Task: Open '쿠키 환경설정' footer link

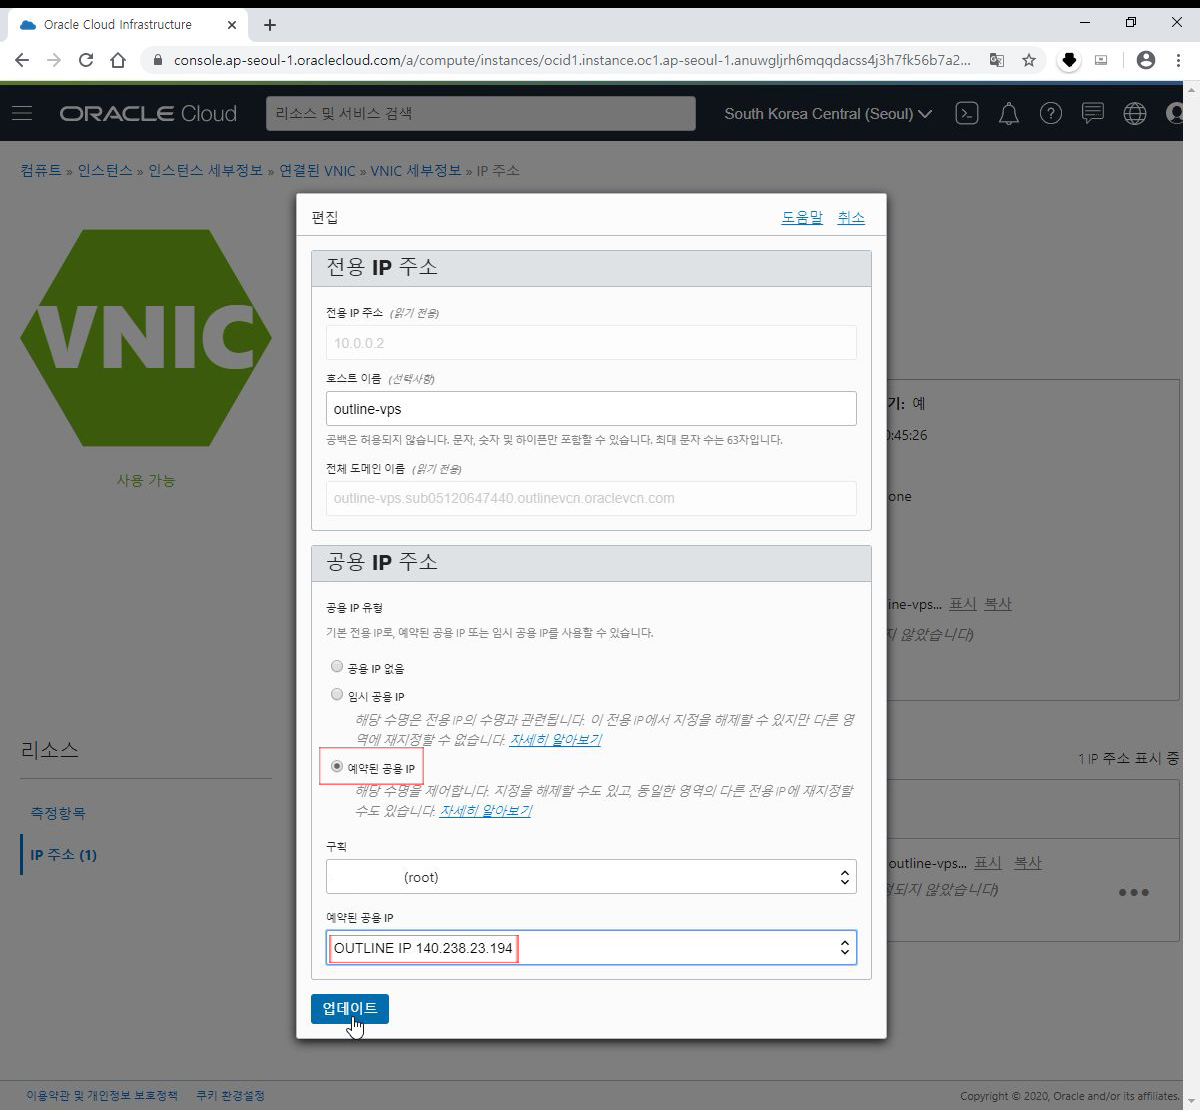Action: click(230, 1095)
